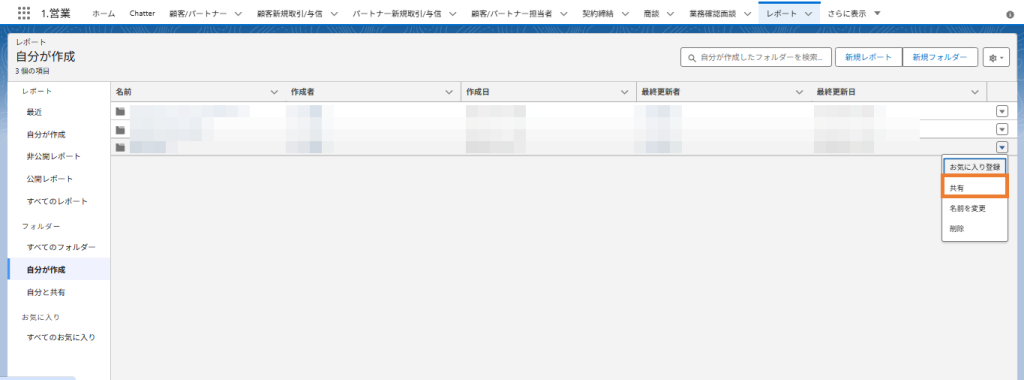Choose 名前を変更 in the row menu
The image size is (1024, 380).
pos(974,209)
